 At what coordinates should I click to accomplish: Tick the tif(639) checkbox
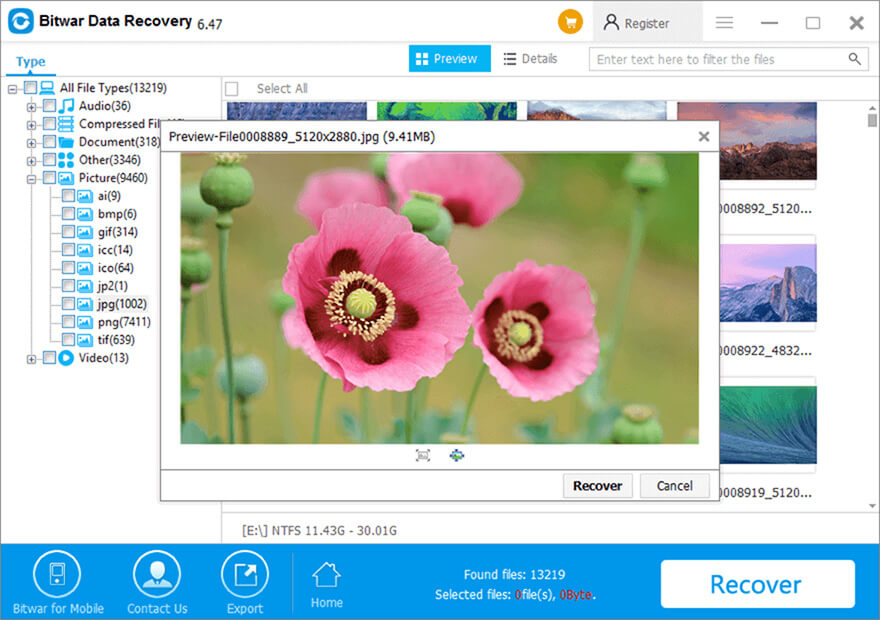pyautogui.click(x=68, y=340)
